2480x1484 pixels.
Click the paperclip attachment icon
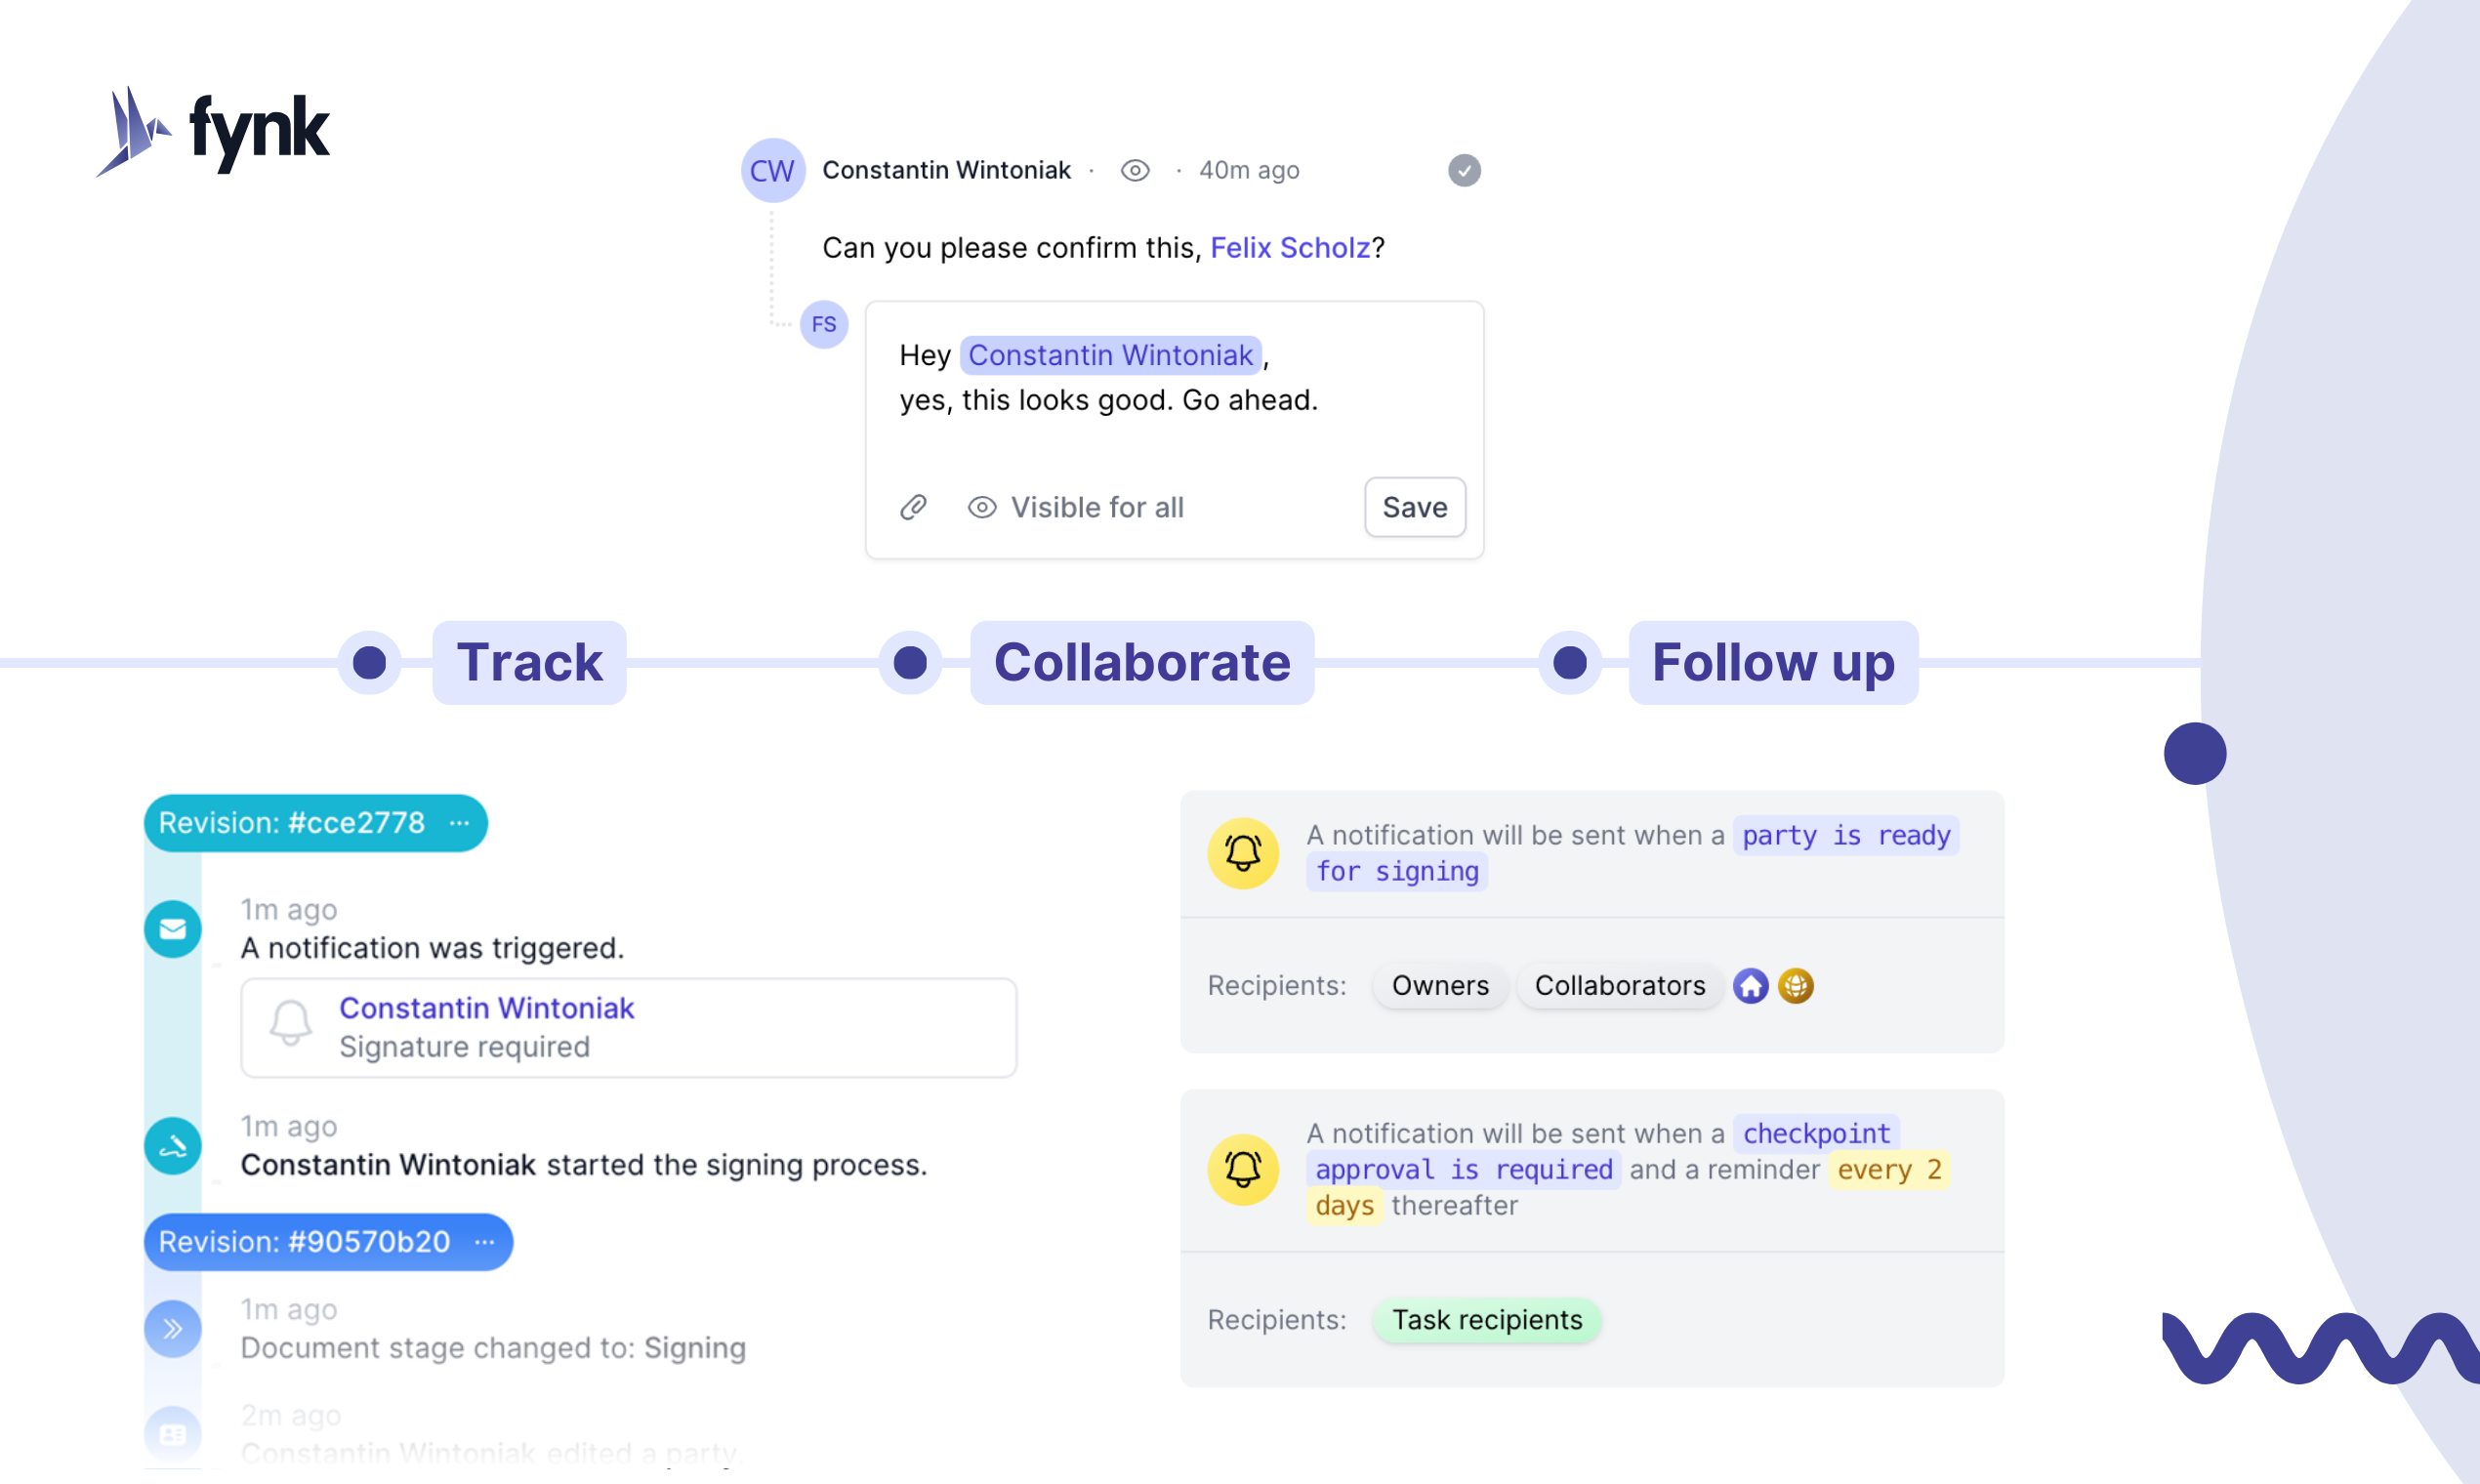[x=913, y=508]
